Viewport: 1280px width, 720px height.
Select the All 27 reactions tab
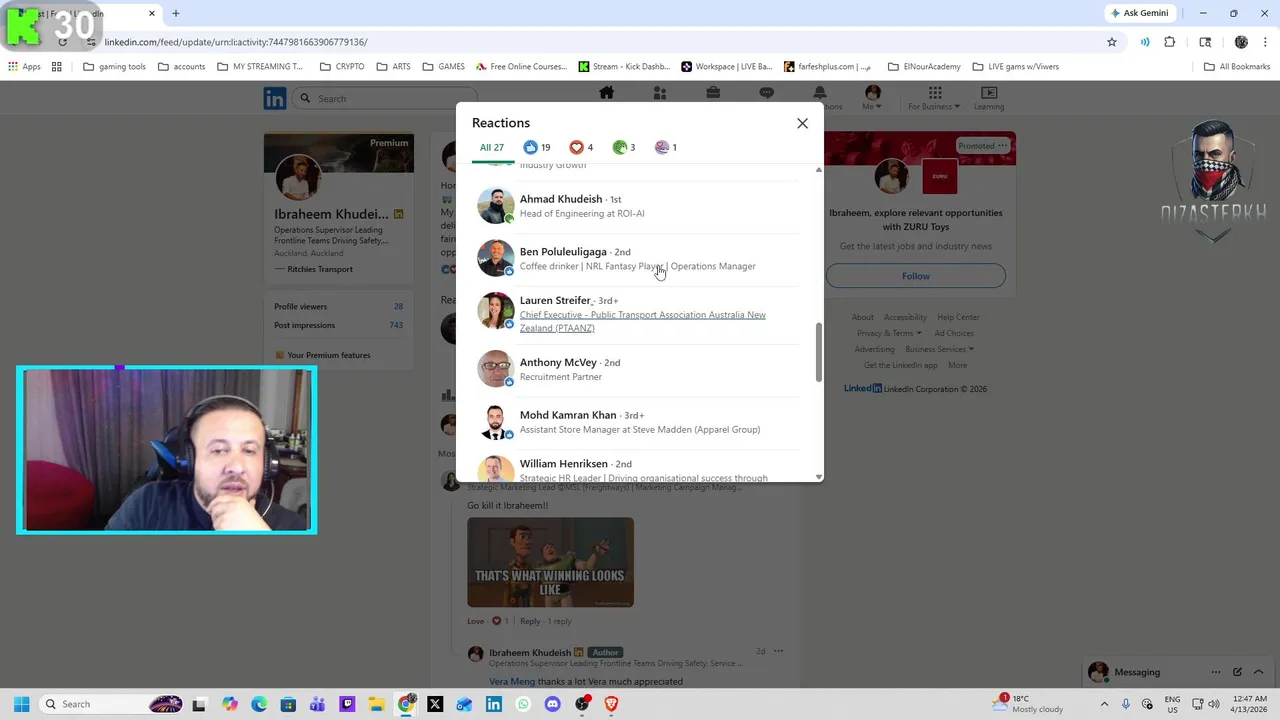(x=492, y=147)
